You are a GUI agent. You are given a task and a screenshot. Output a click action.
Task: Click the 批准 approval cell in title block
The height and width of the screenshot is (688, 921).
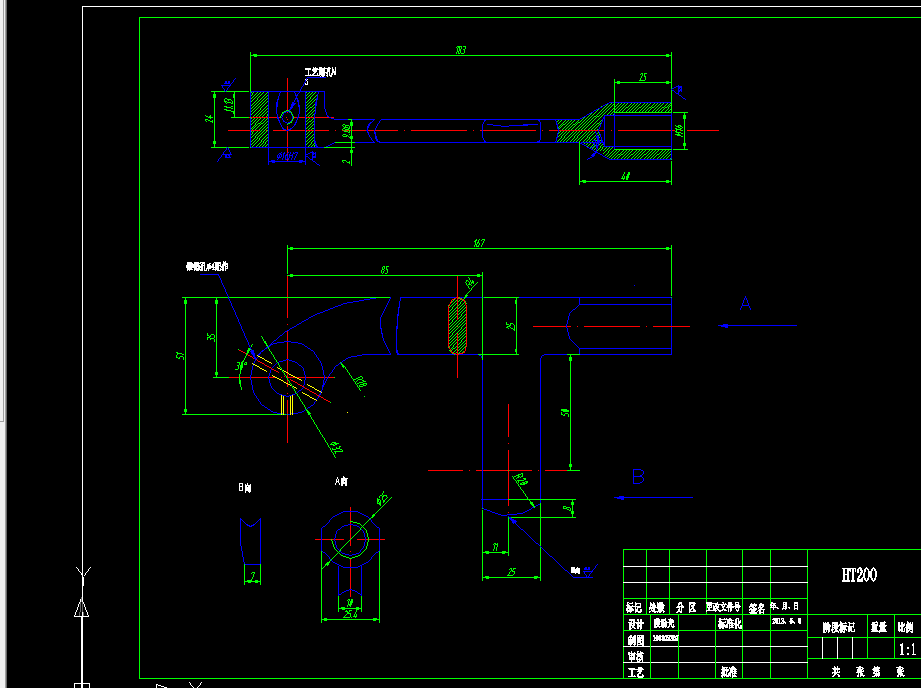point(729,672)
